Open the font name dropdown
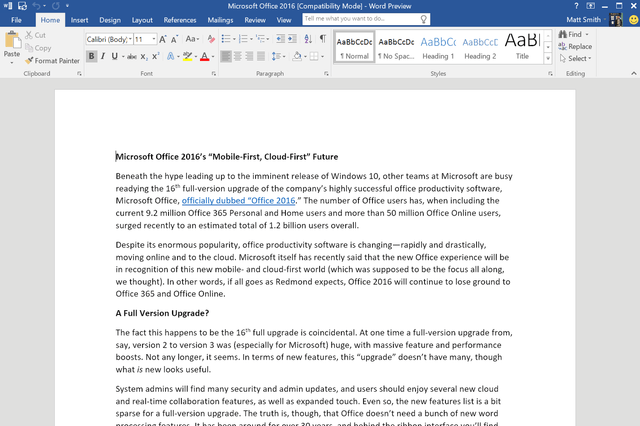 130,39
